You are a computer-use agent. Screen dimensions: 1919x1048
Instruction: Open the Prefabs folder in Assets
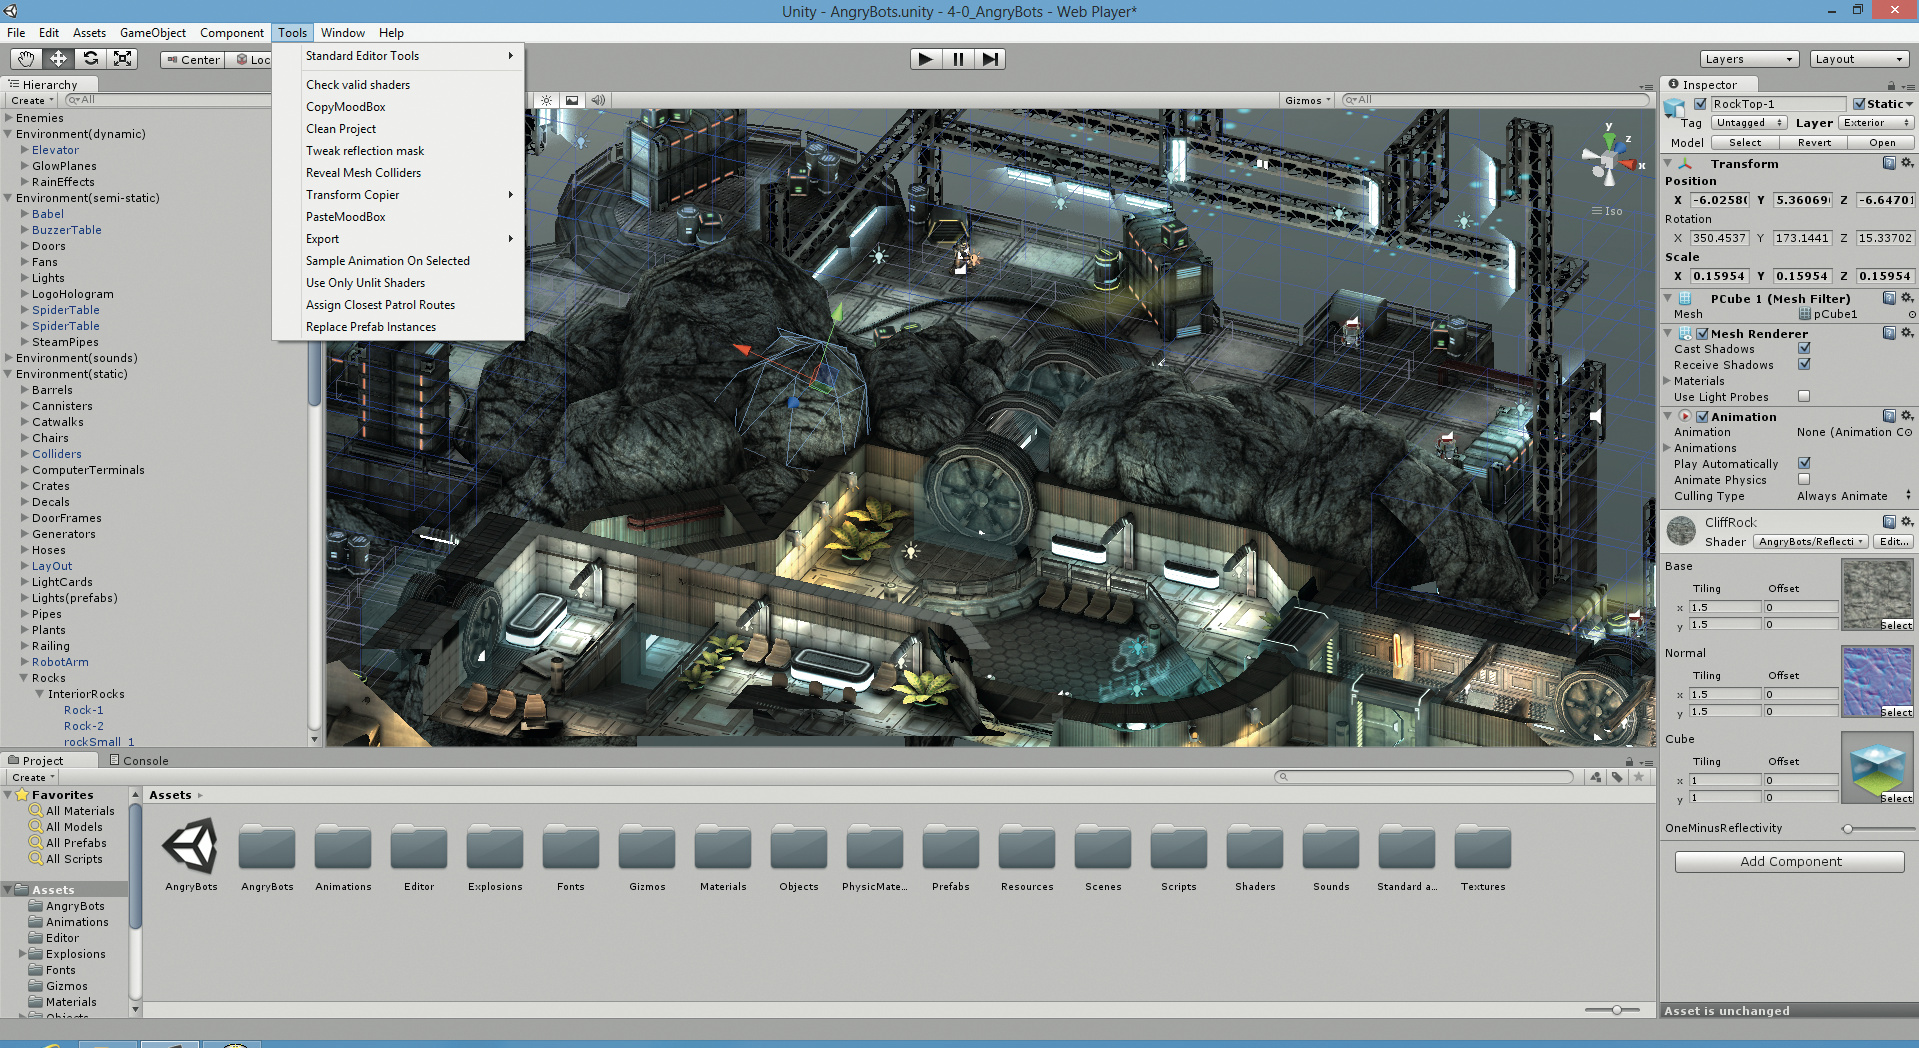[x=951, y=858]
